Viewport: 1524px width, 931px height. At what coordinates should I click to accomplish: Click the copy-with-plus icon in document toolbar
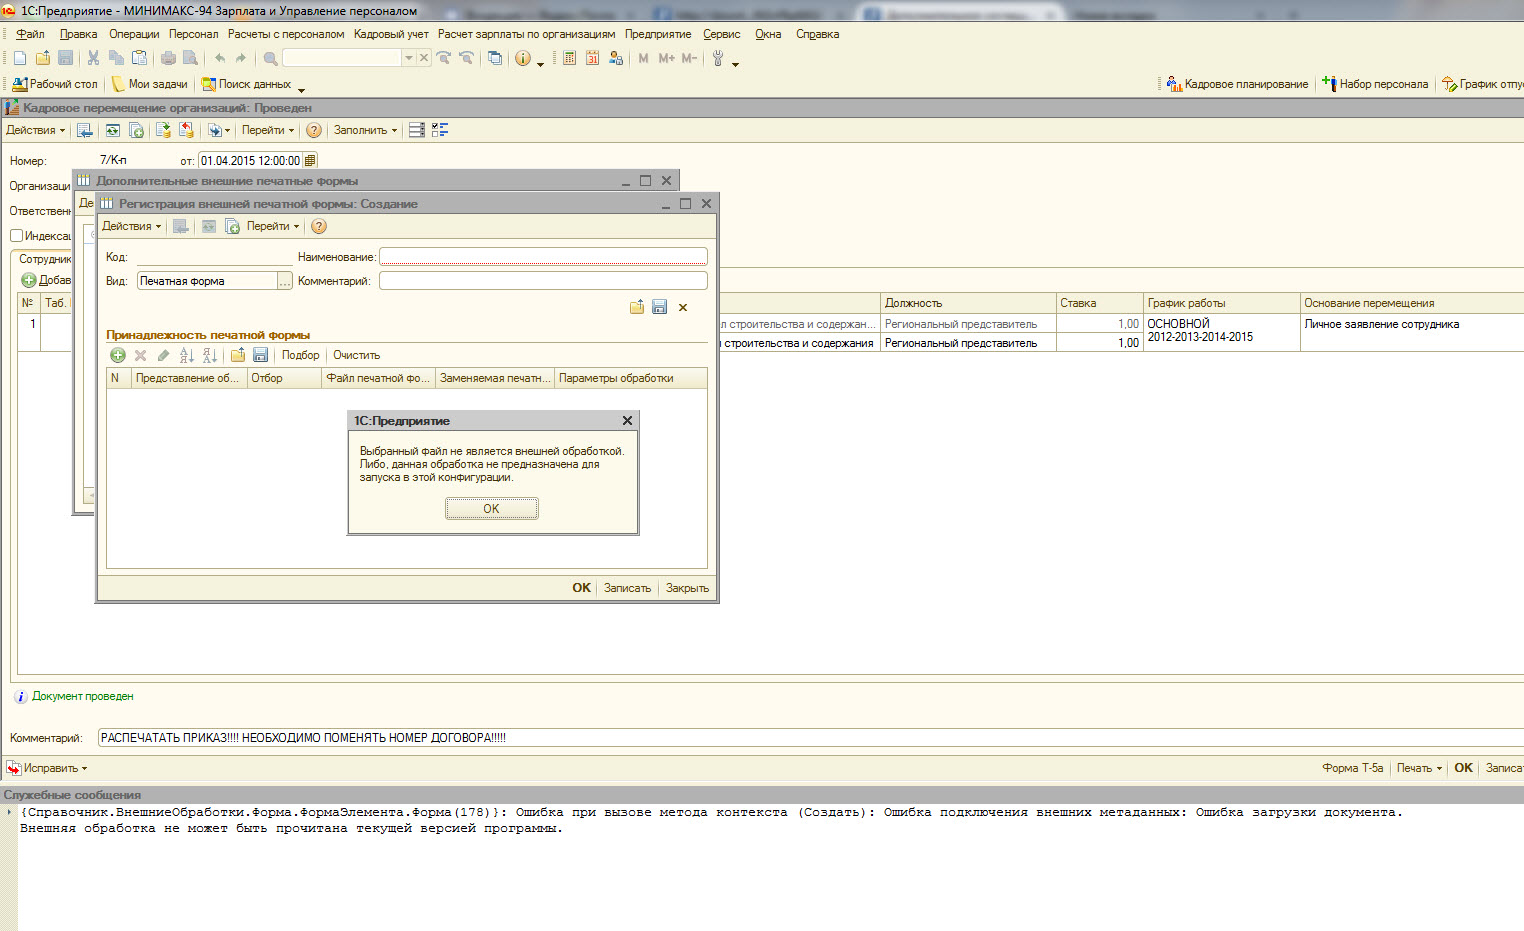[x=137, y=130]
